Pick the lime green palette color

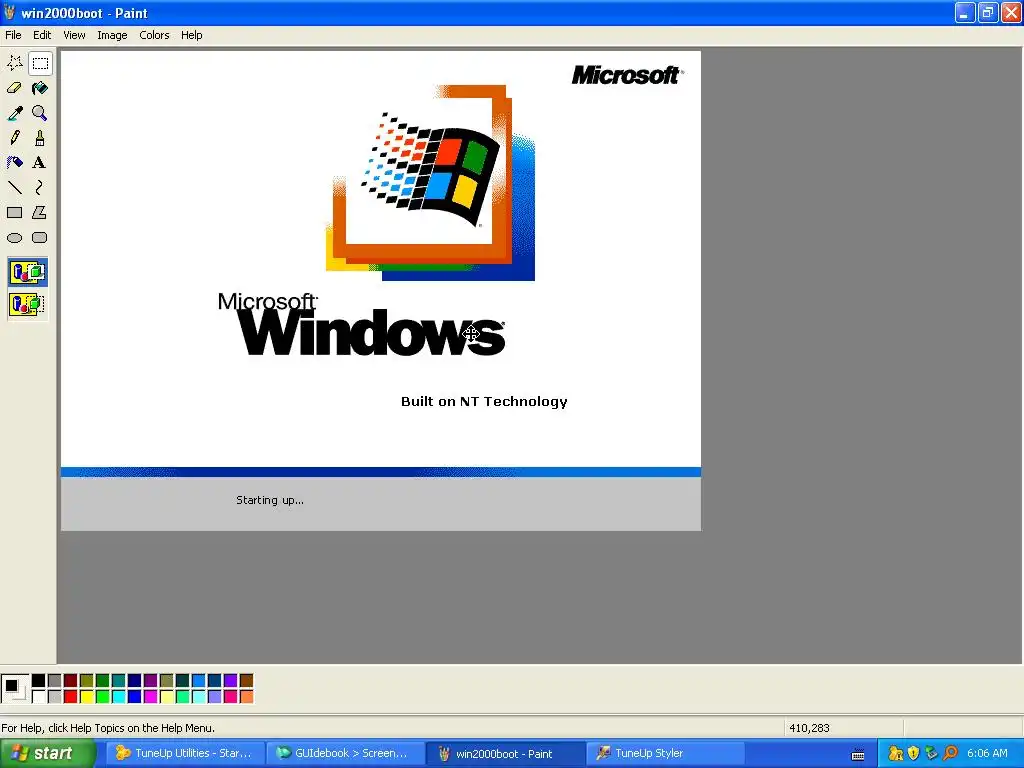pos(103,697)
